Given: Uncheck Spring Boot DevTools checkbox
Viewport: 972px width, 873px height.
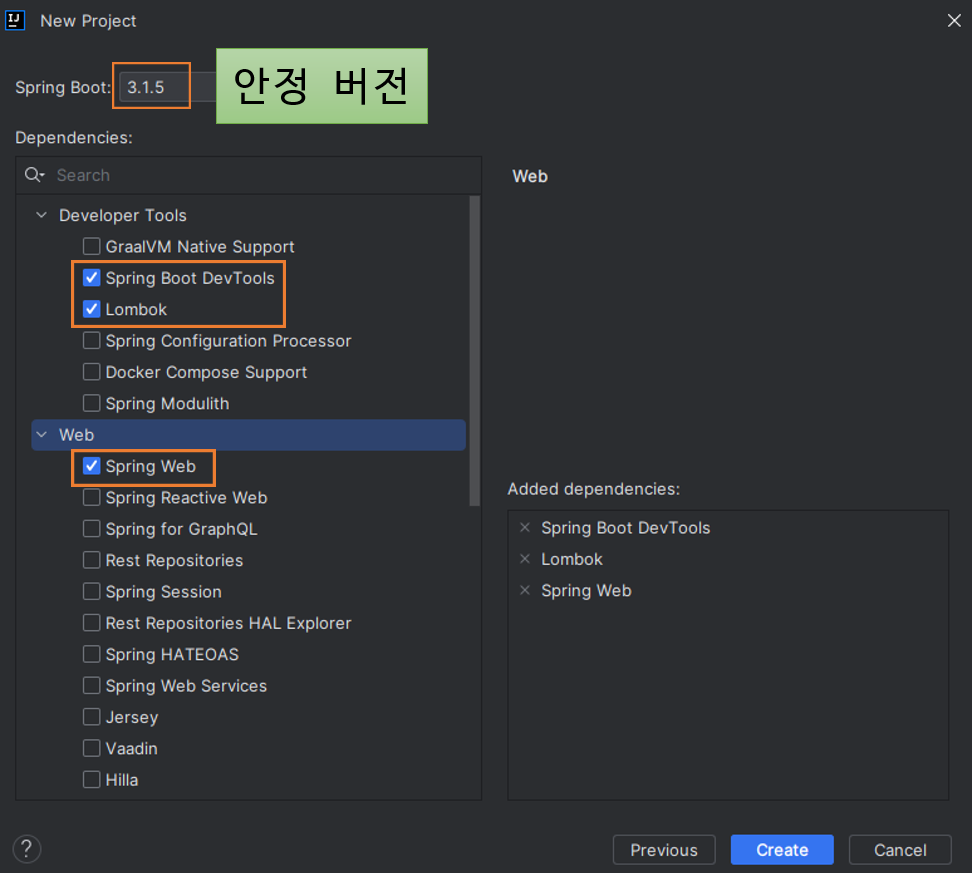Looking at the screenshot, I should (92, 278).
